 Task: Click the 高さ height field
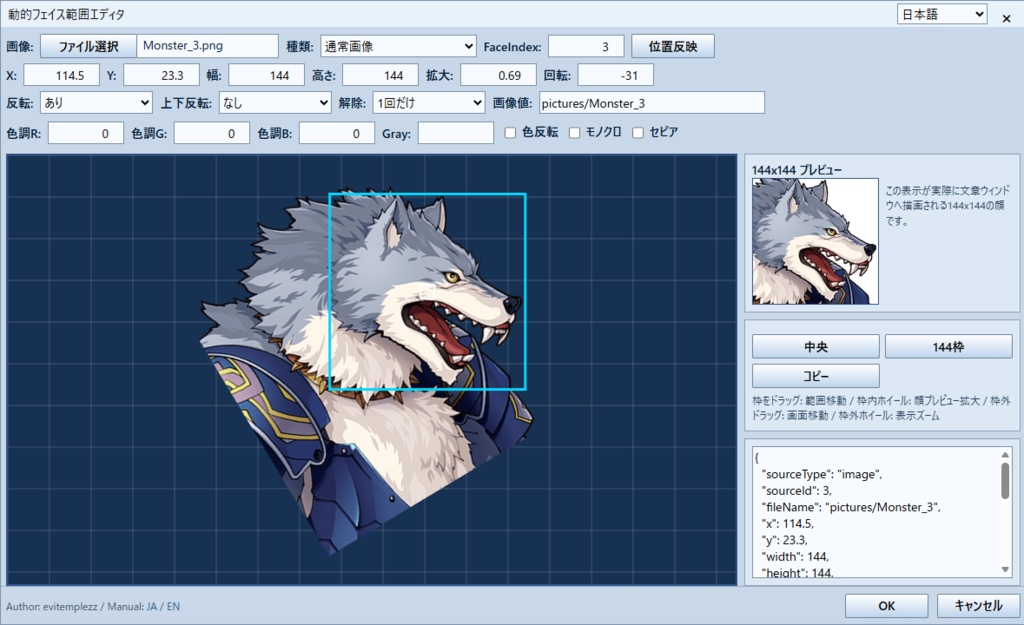(381, 75)
